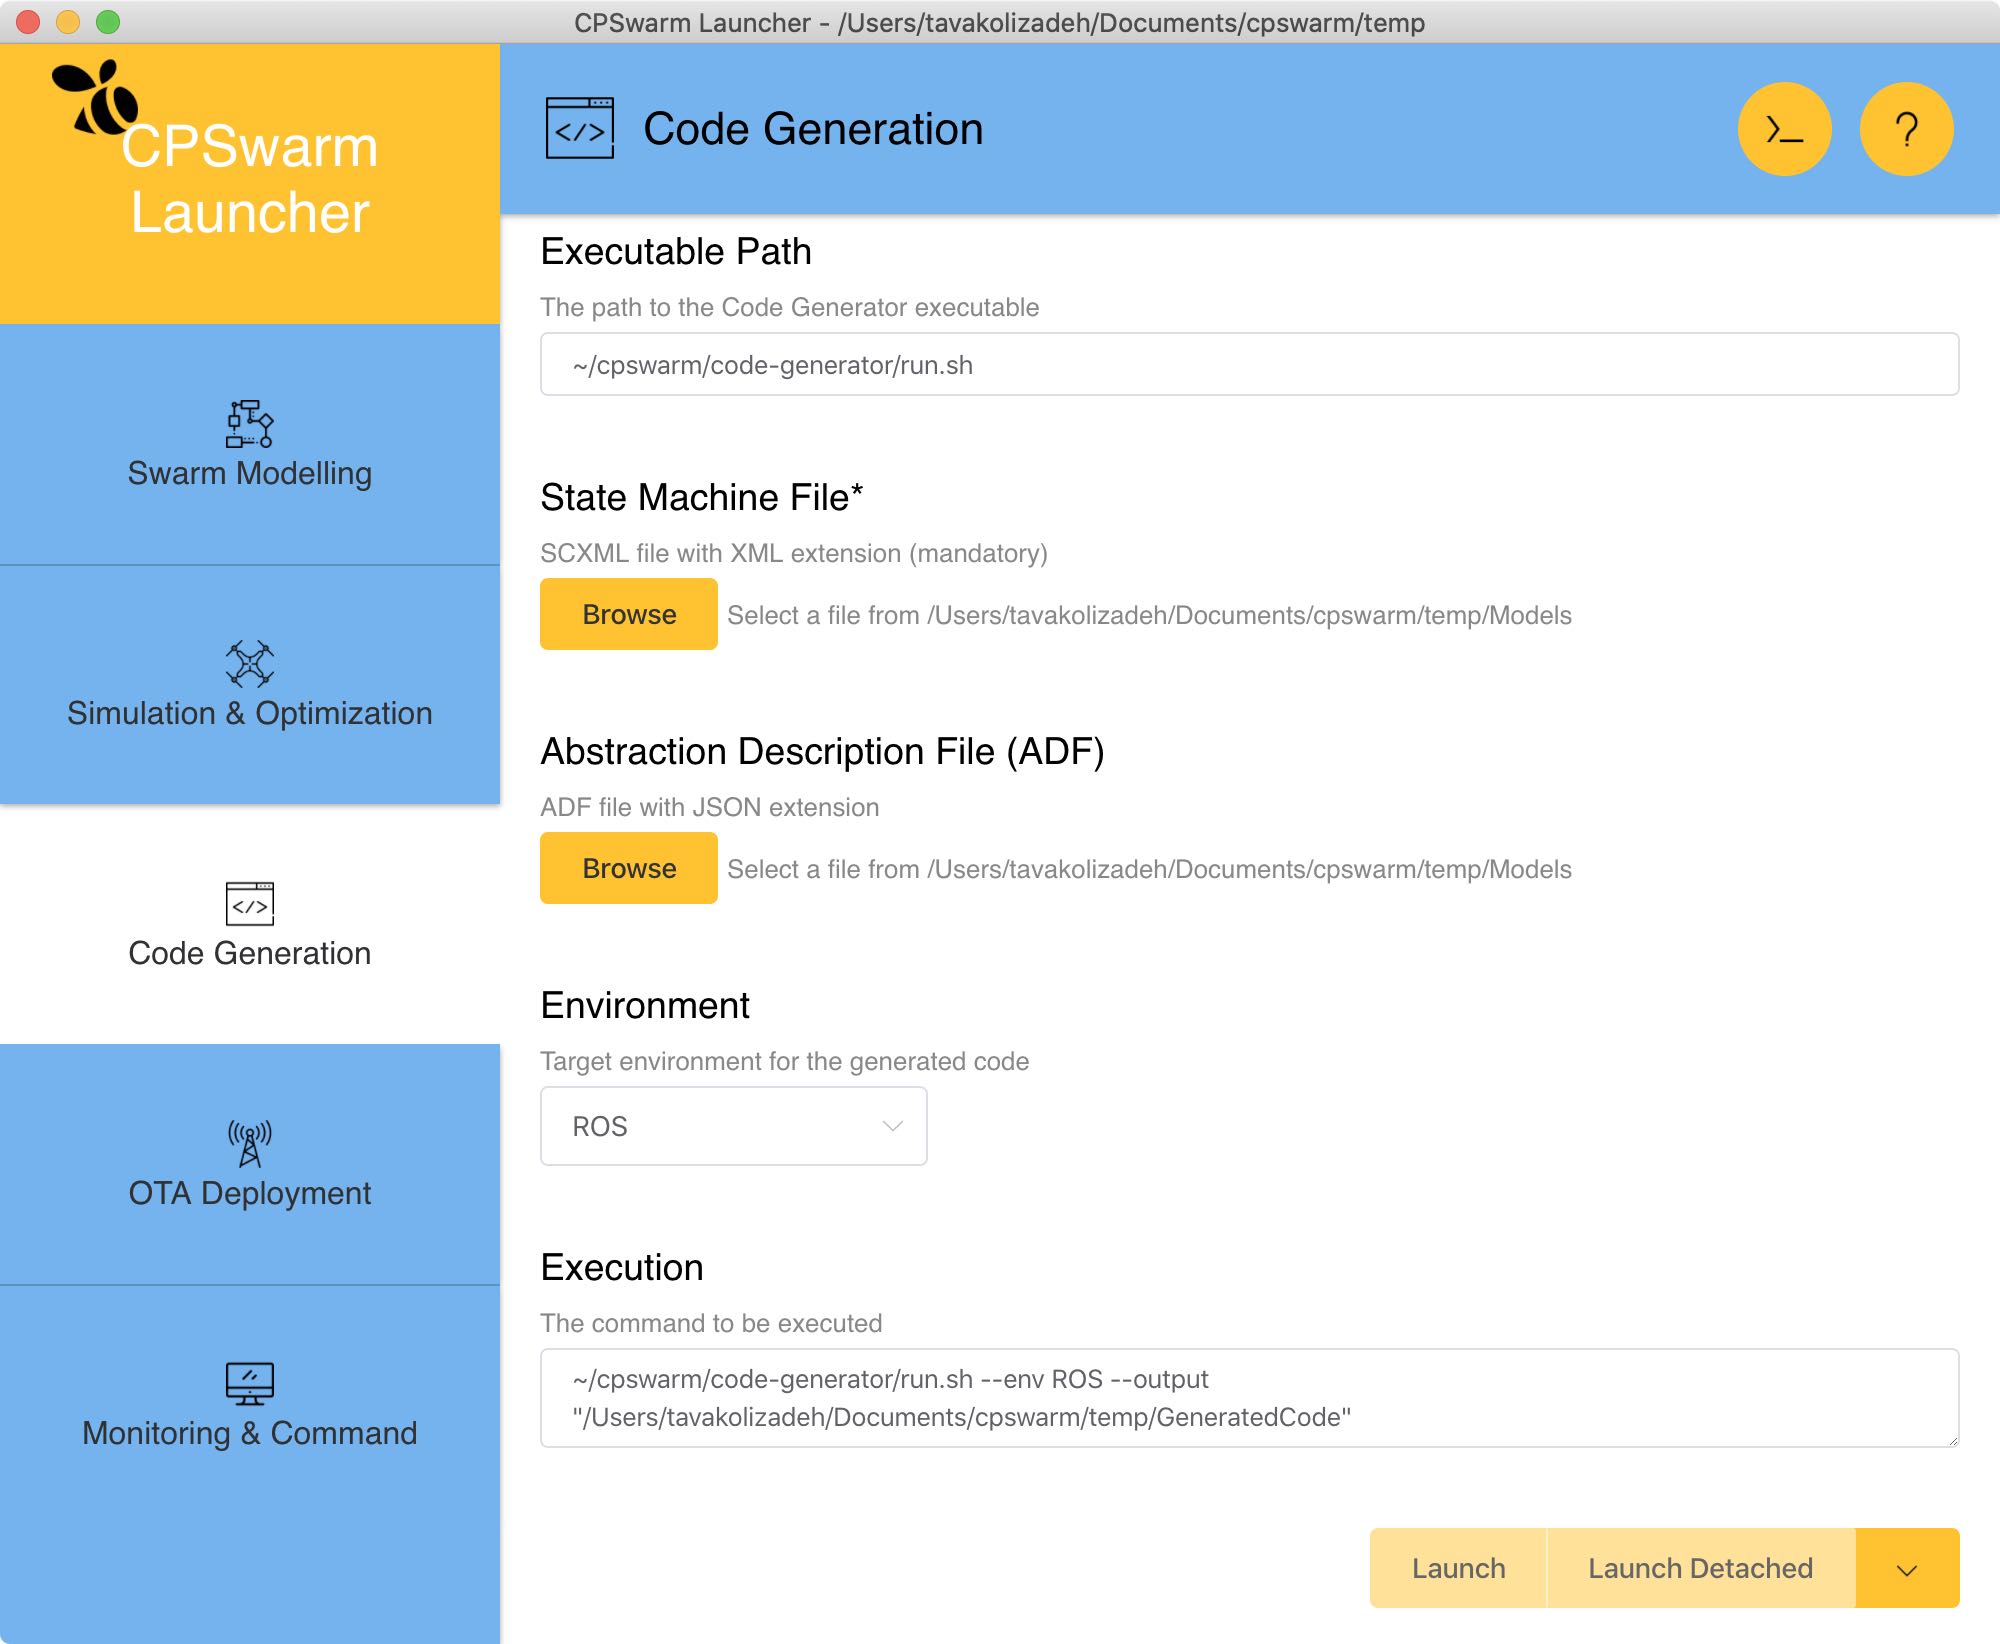Click the Code Generation sidebar icon

pos(249,904)
